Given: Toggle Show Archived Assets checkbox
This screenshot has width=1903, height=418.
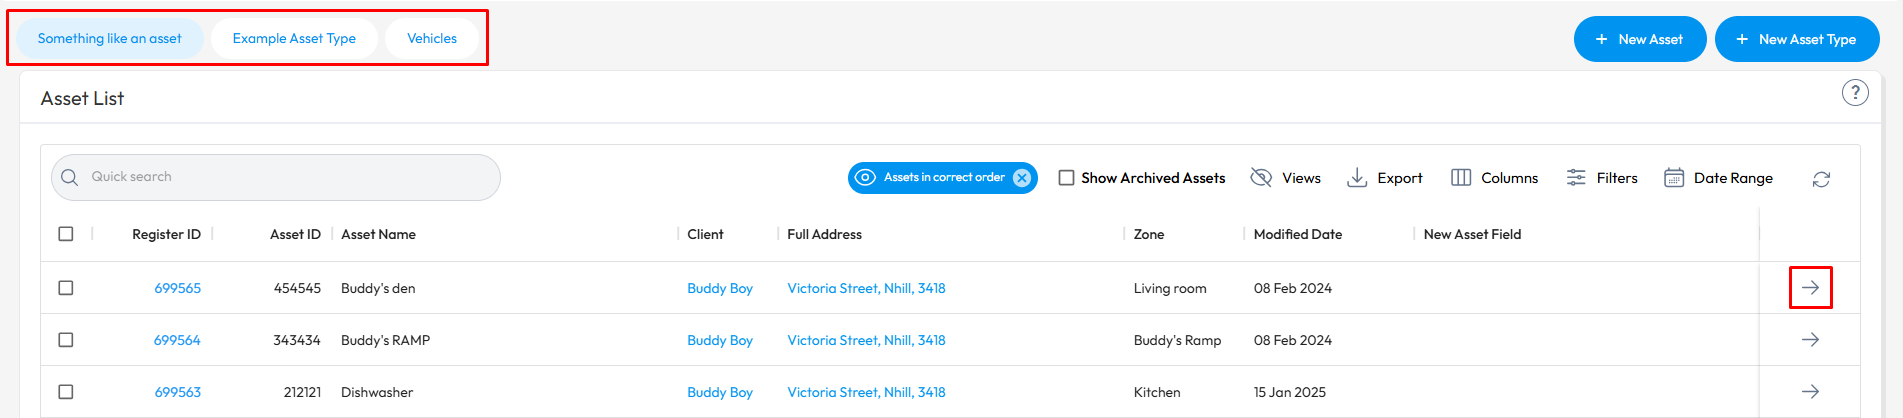Looking at the screenshot, I should tap(1067, 178).
